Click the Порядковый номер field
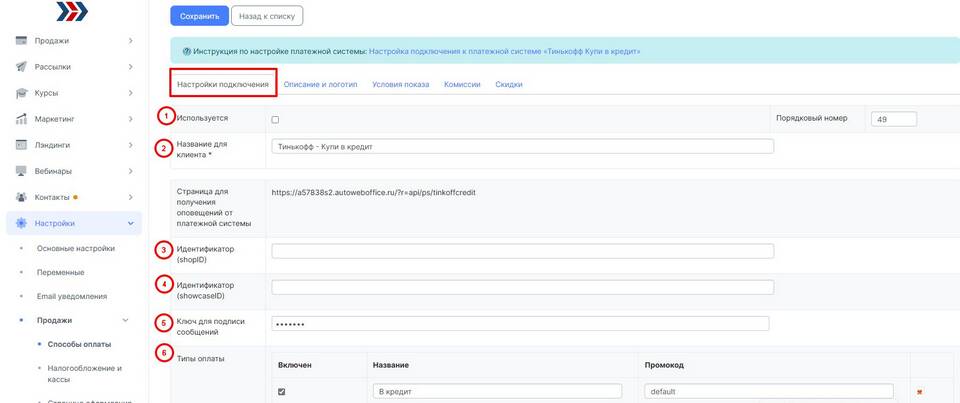The width and height of the screenshot is (960, 403). coord(894,119)
